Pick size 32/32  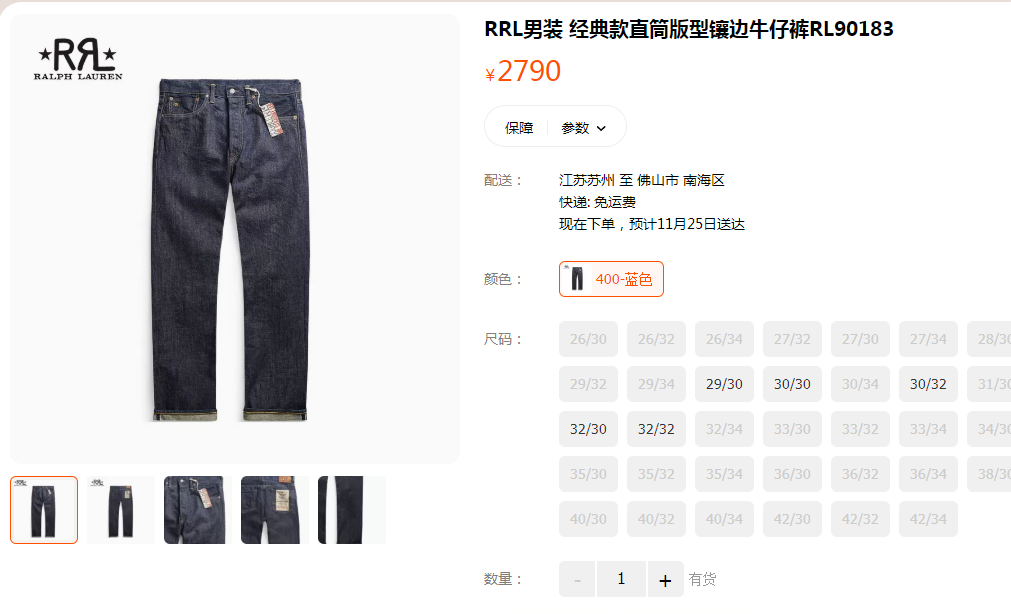656,430
